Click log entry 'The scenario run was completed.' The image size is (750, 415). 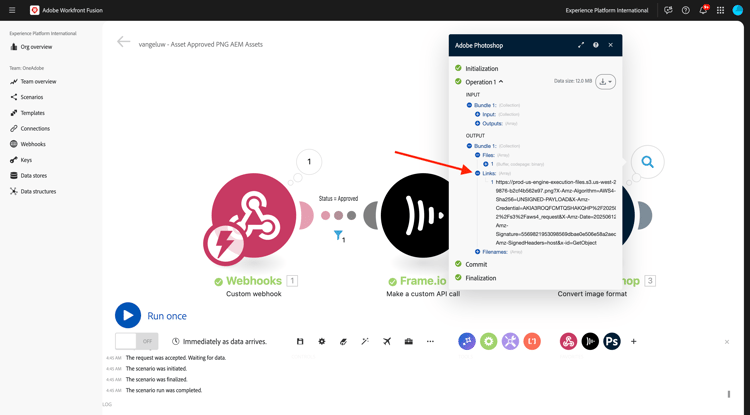pos(164,390)
